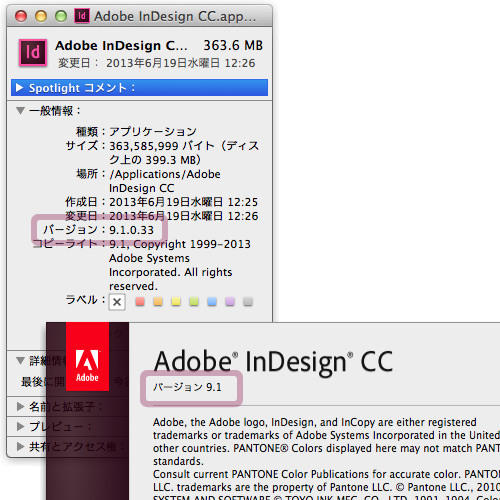Collapse the 一般情報 section
This screenshot has width=500, height=500.
pos(20,110)
